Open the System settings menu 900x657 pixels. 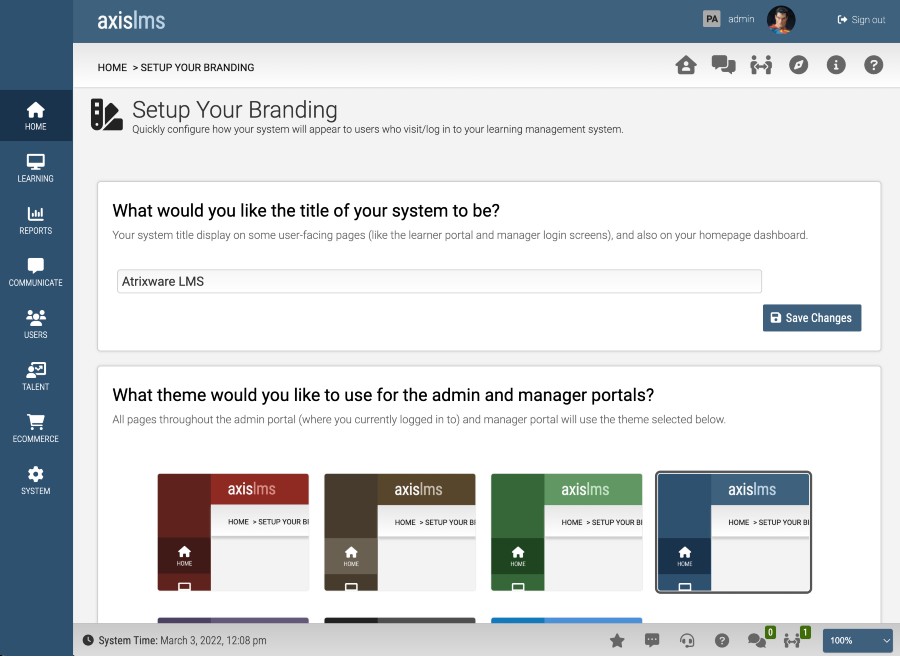coord(36,480)
